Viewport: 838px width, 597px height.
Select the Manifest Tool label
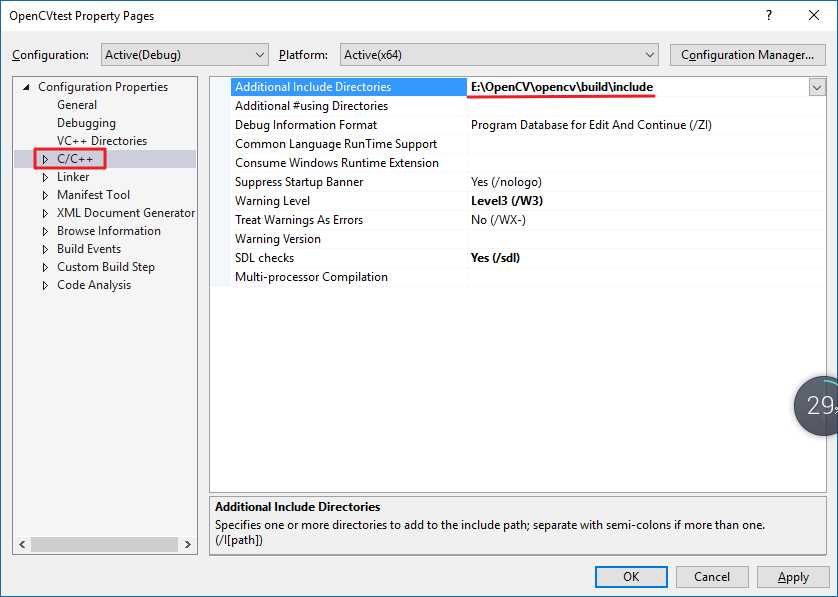click(93, 195)
